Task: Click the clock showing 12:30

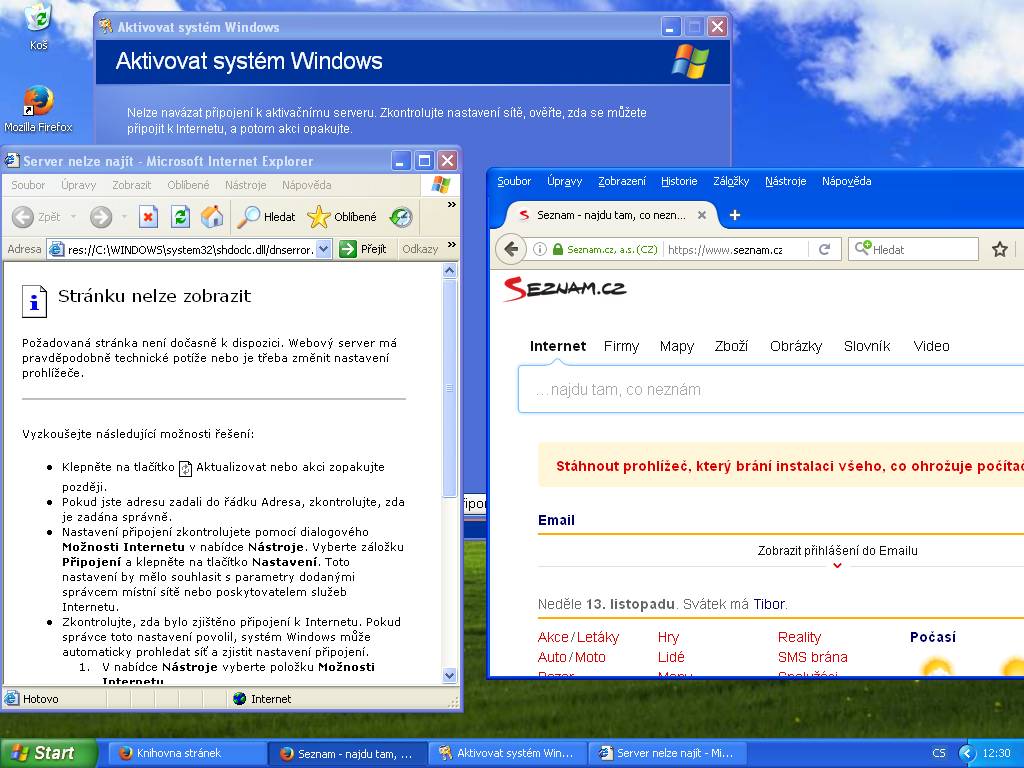Action: click(996, 753)
